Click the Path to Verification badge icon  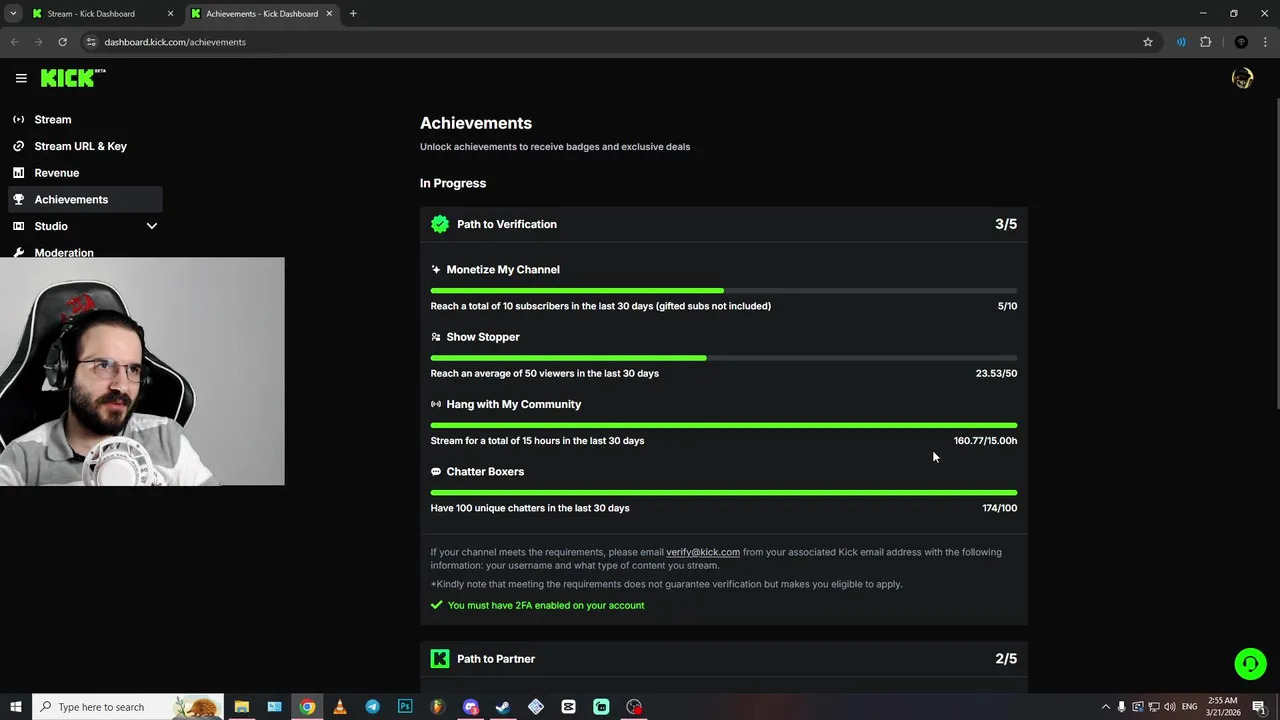click(440, 224)
